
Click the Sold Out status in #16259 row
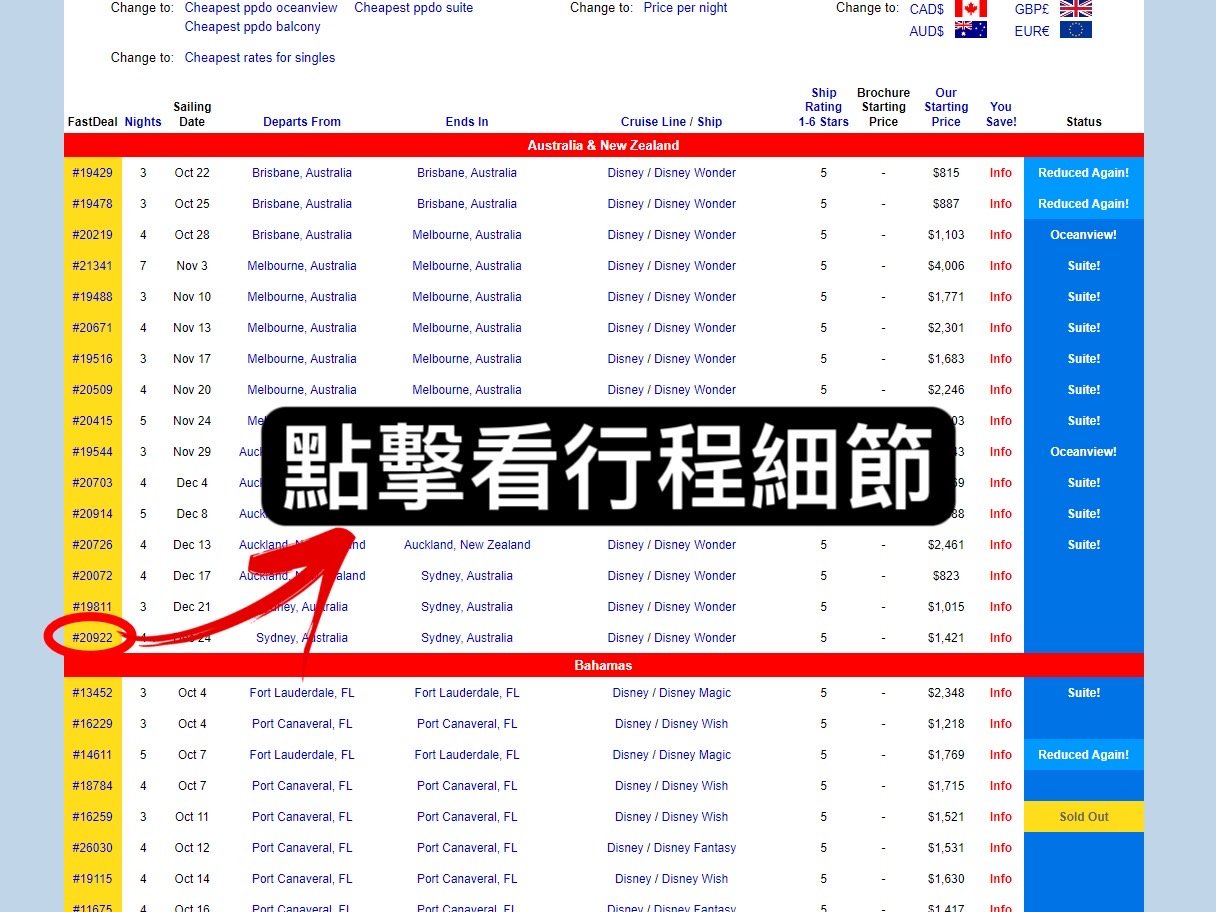coord(1084,817)
